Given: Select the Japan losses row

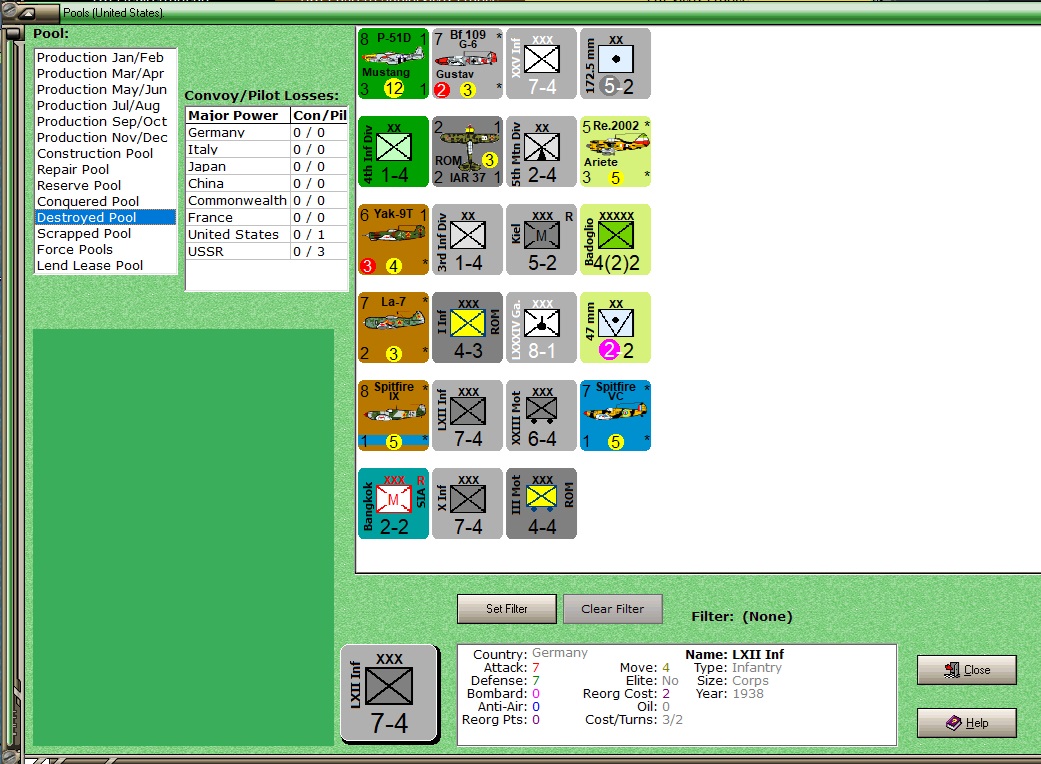Looking at the screenshot, I should click(267, 167).
